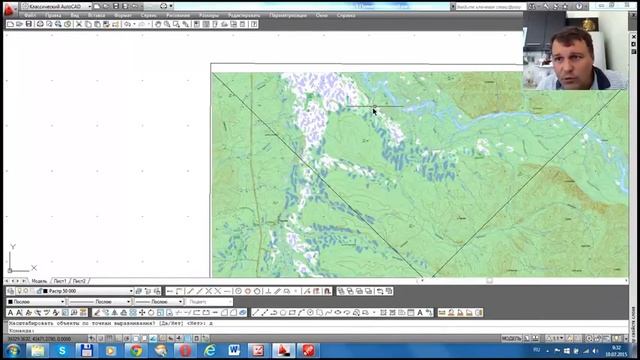640x360 pixels.
Task: Click the Single Line Text tool
Action: click(x=19, y=313)
